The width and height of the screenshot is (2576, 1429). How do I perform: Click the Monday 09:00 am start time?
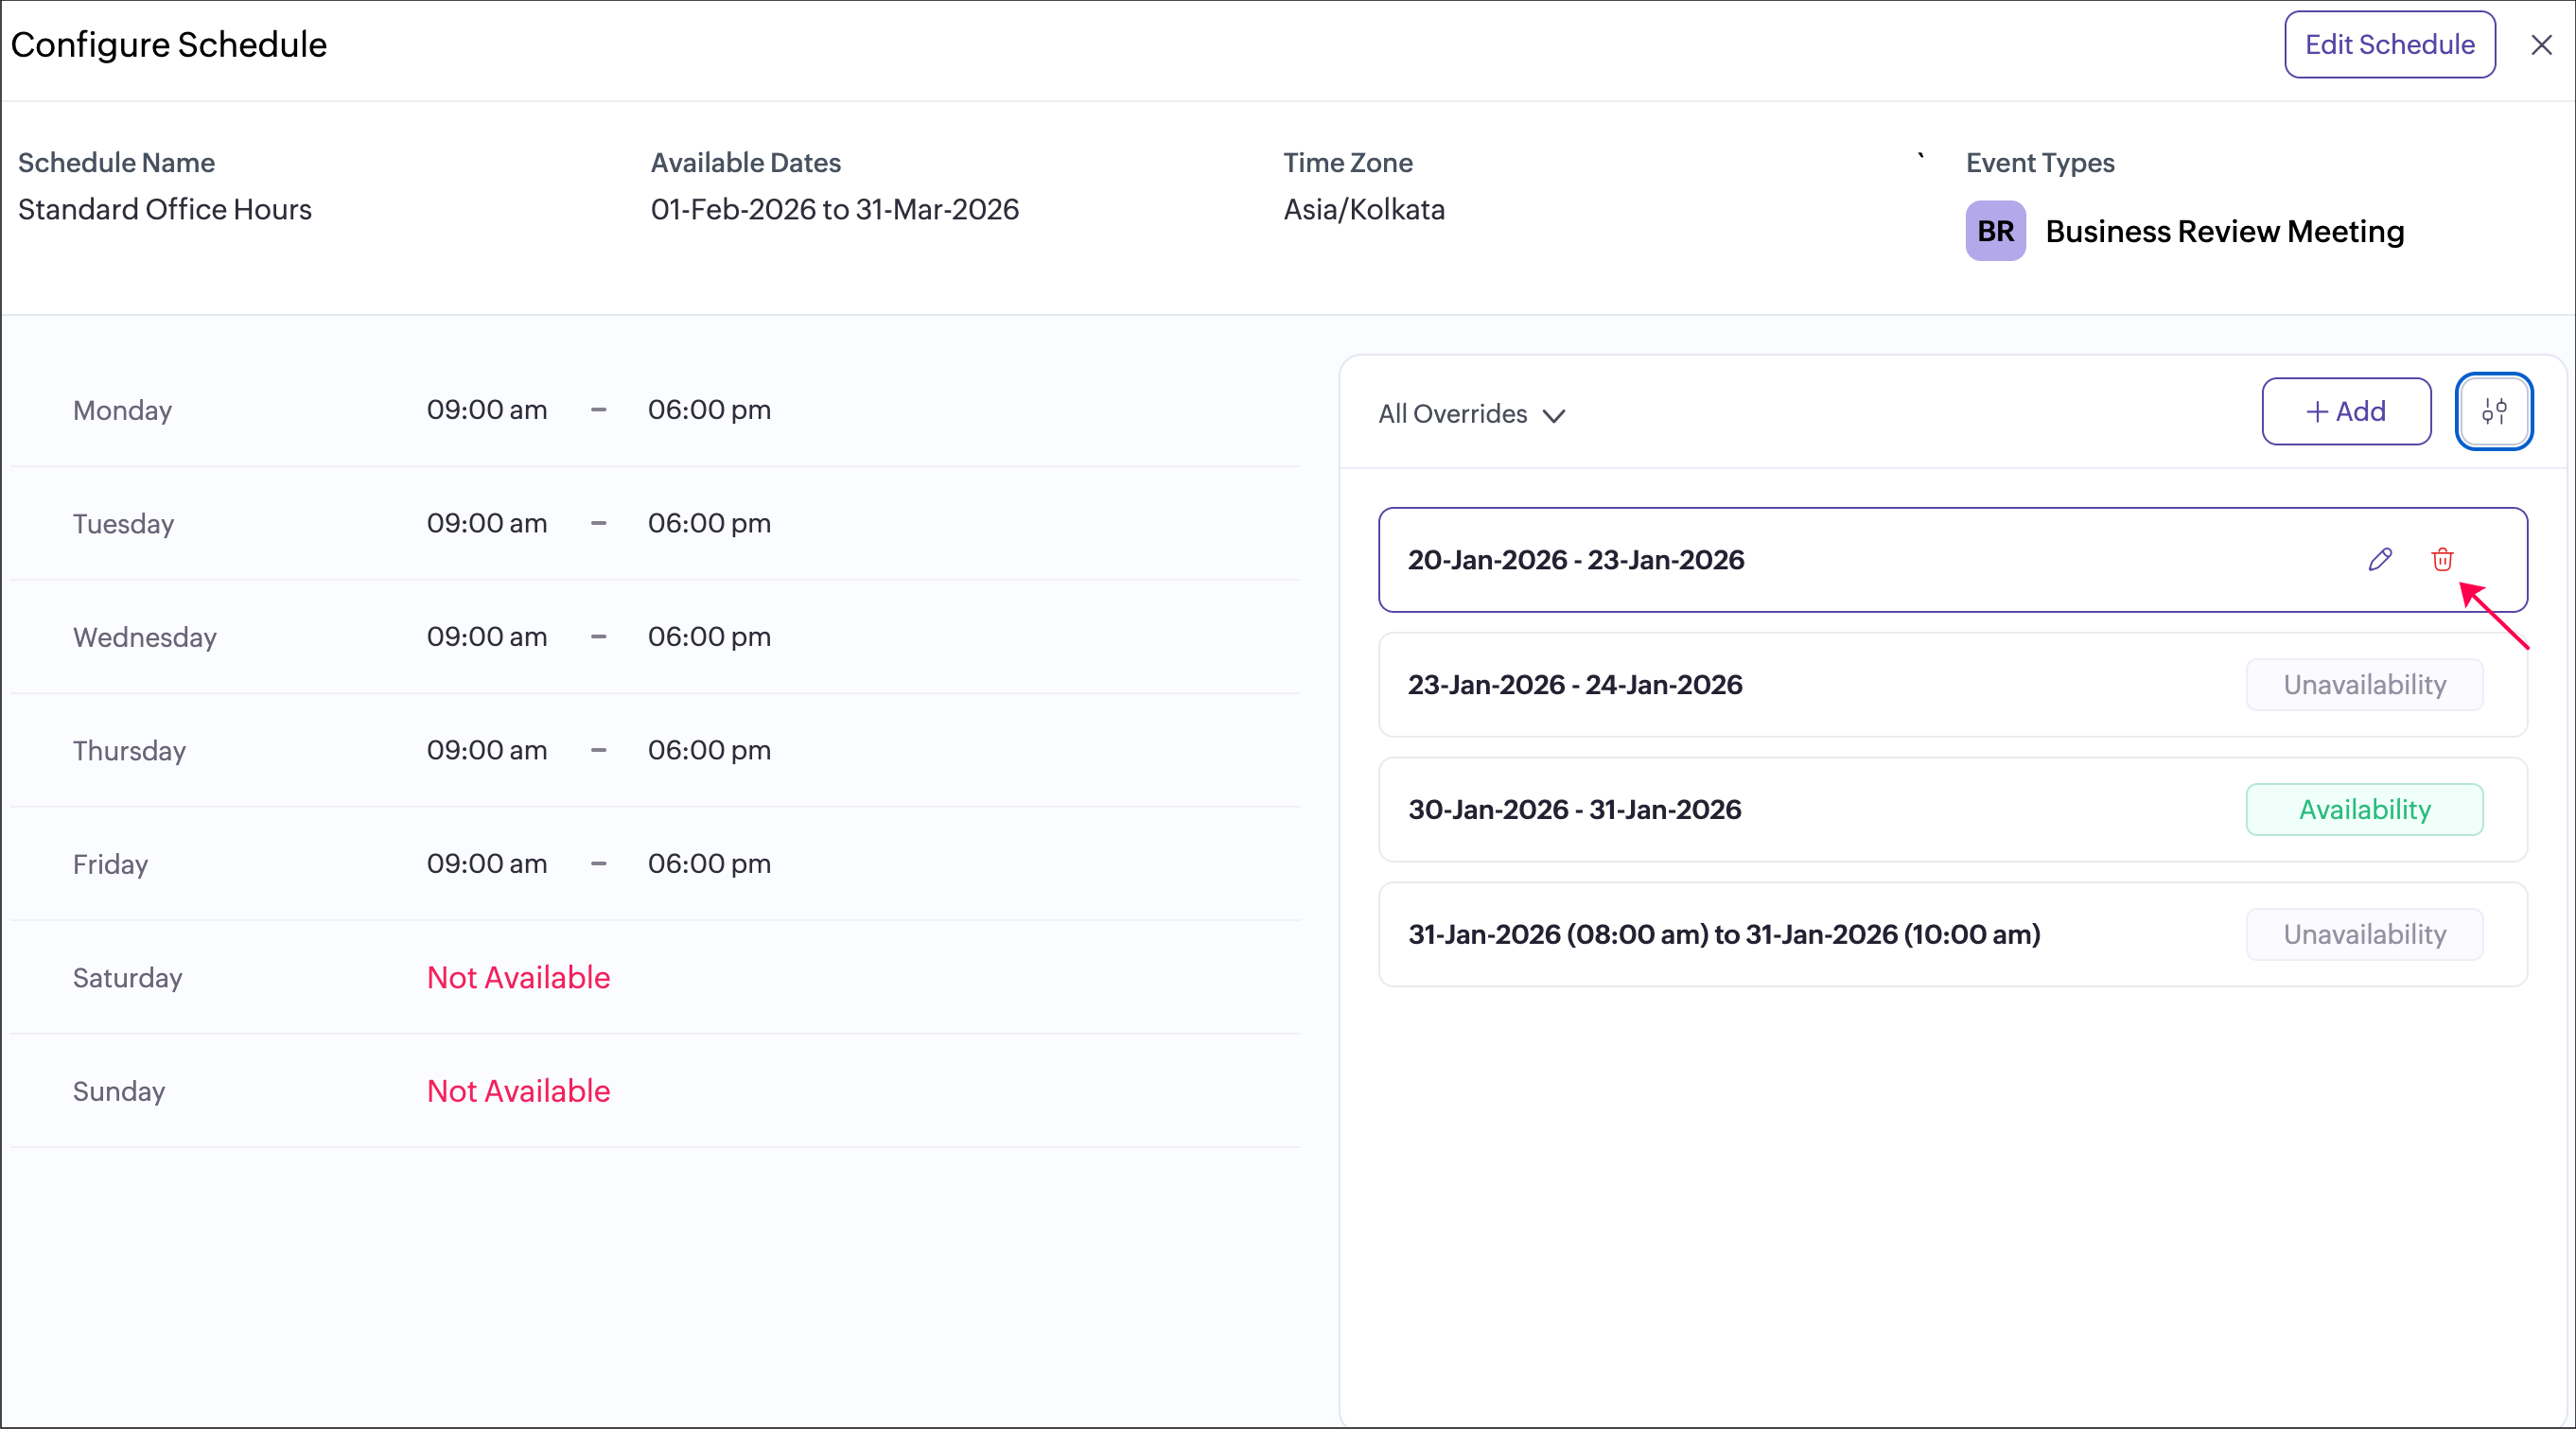tap(487, 410)
